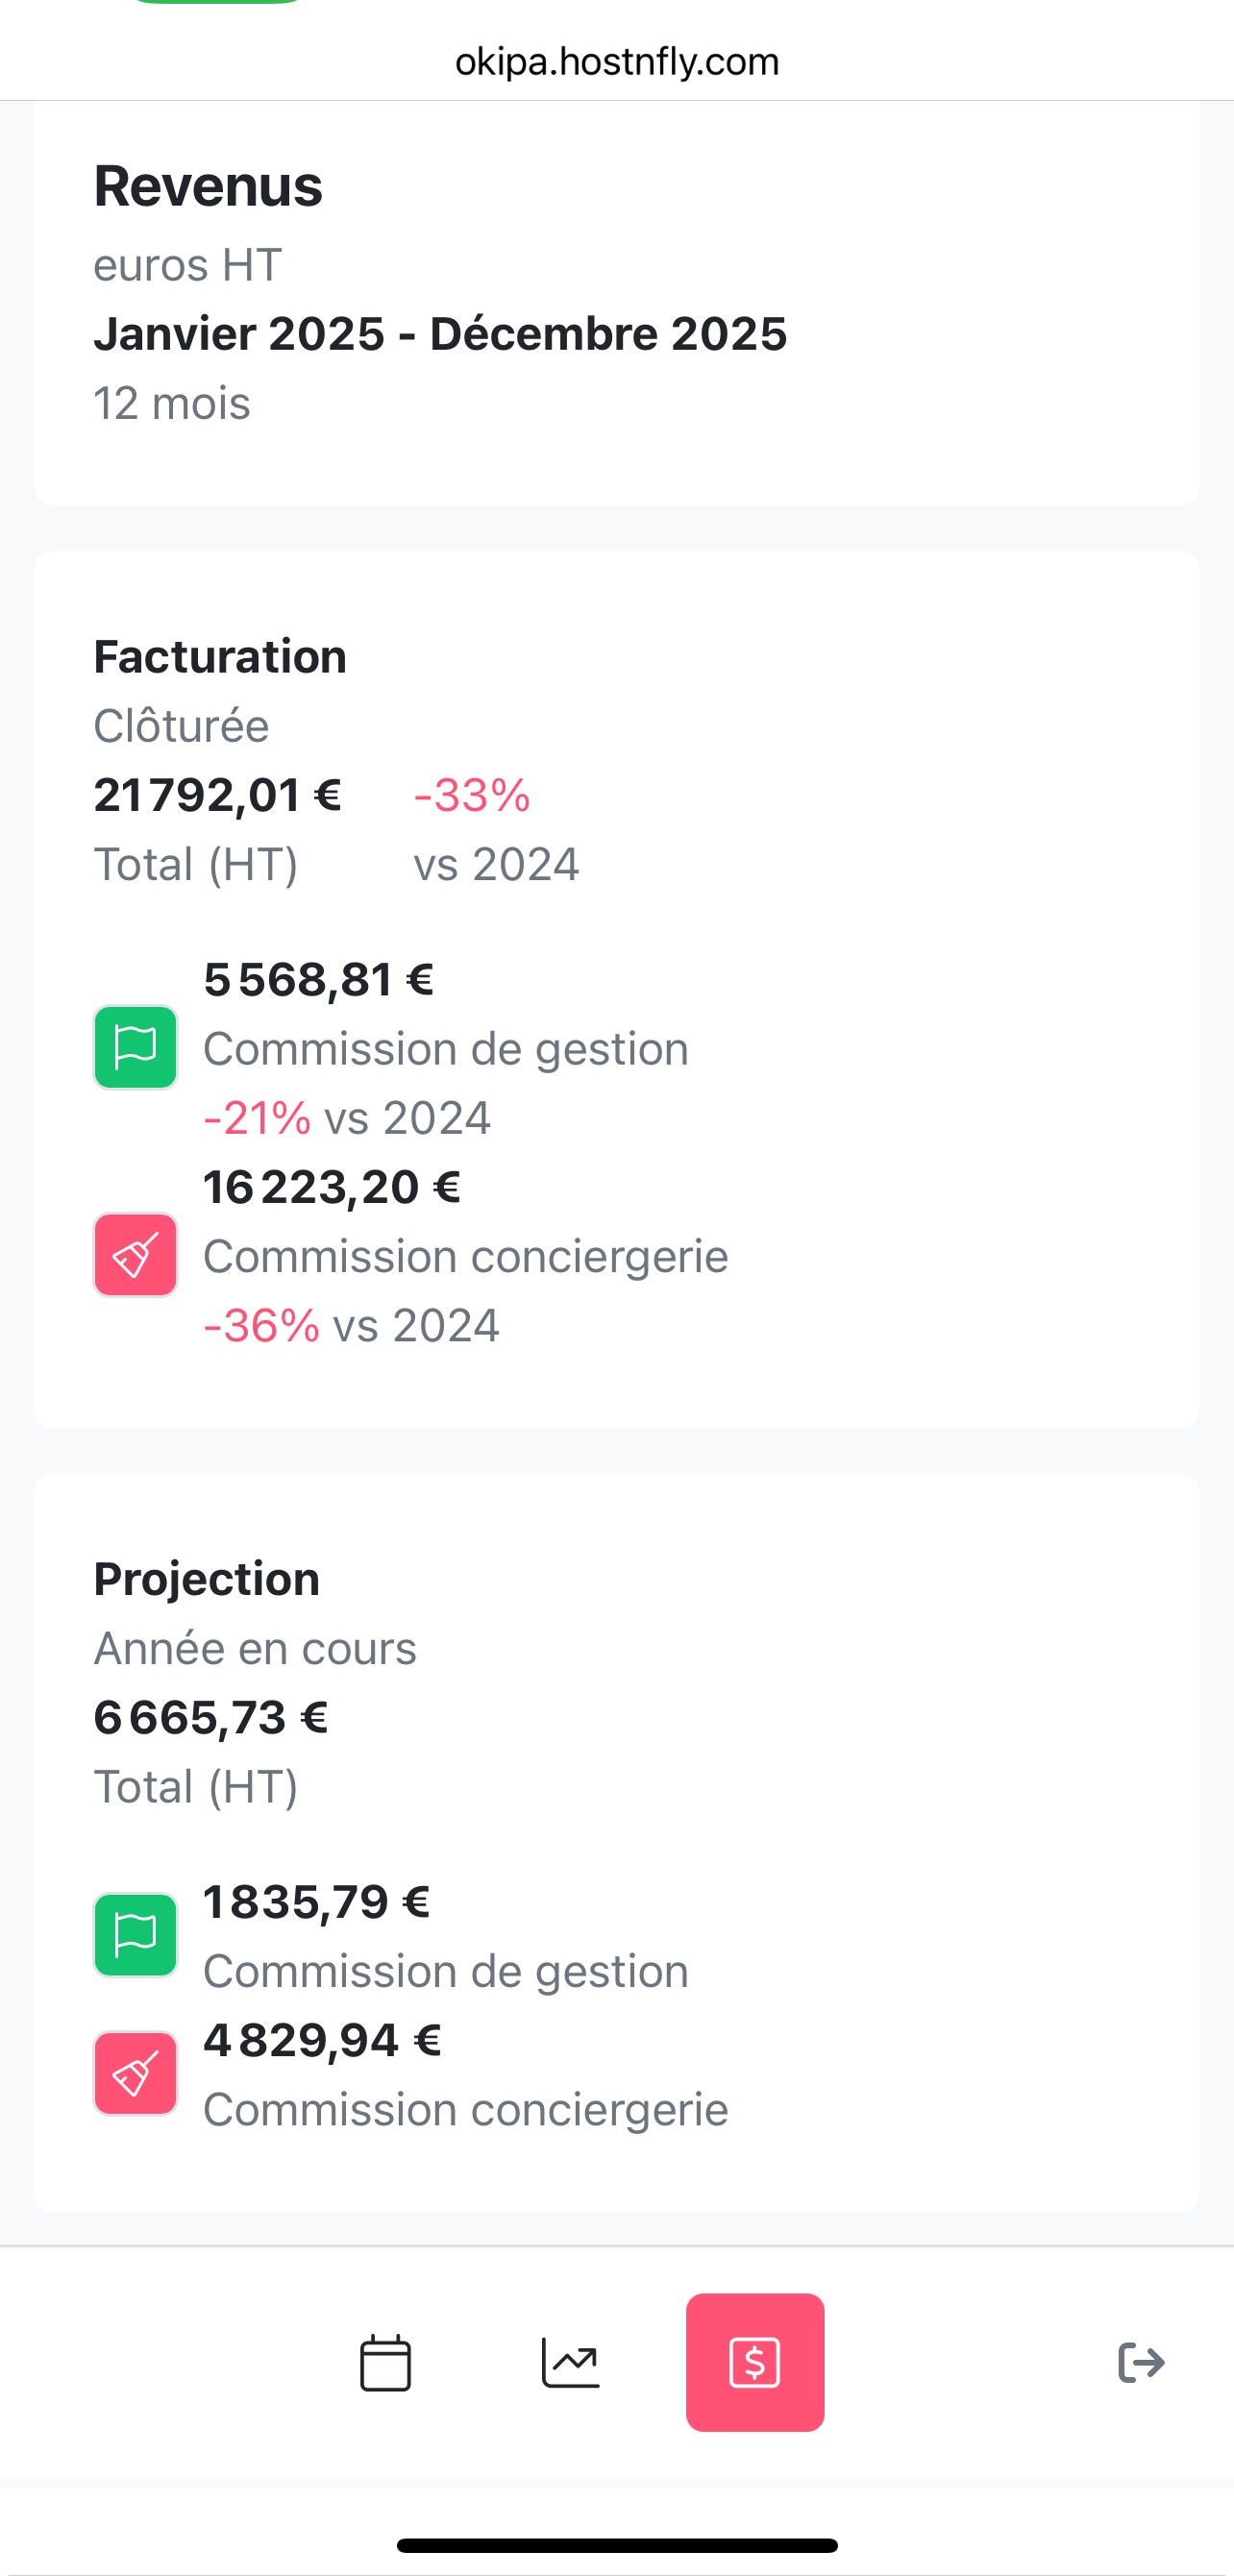Click the green flag icon under Projection
The image size is (1234, 2576).
[136, 1935]
